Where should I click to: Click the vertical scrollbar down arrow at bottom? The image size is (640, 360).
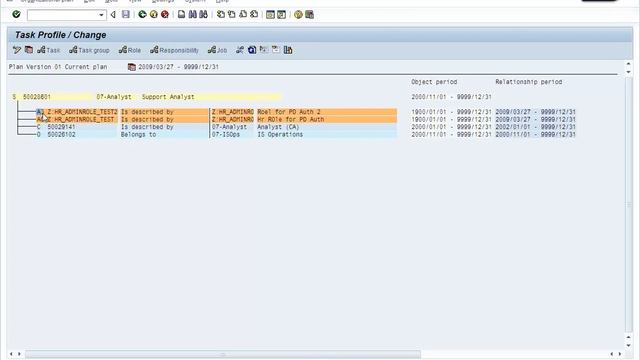(x=628, y=345)
